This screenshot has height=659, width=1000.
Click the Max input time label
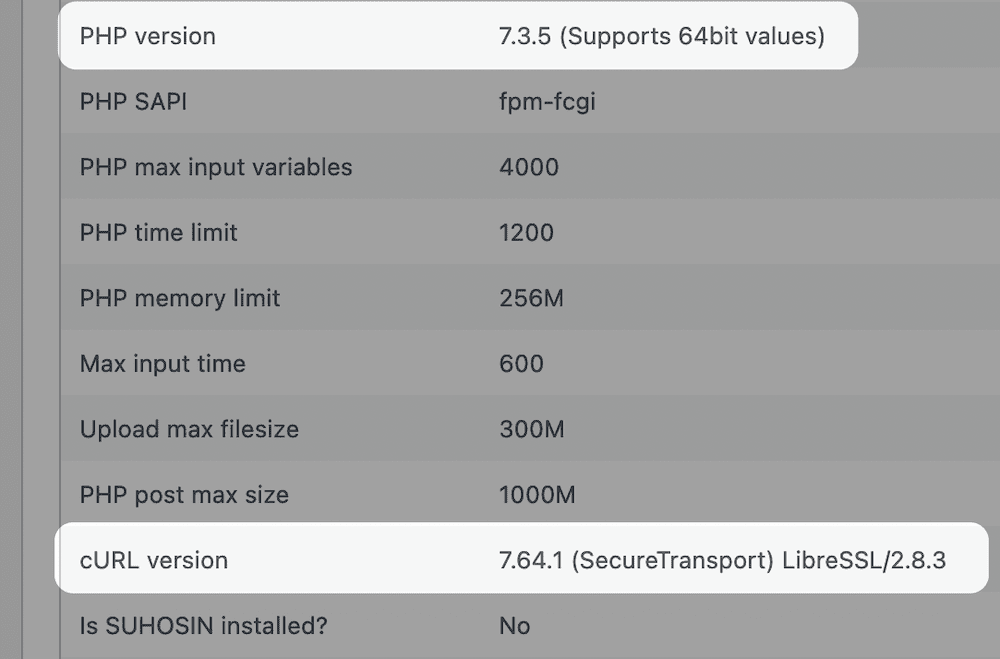pos(163,364)
